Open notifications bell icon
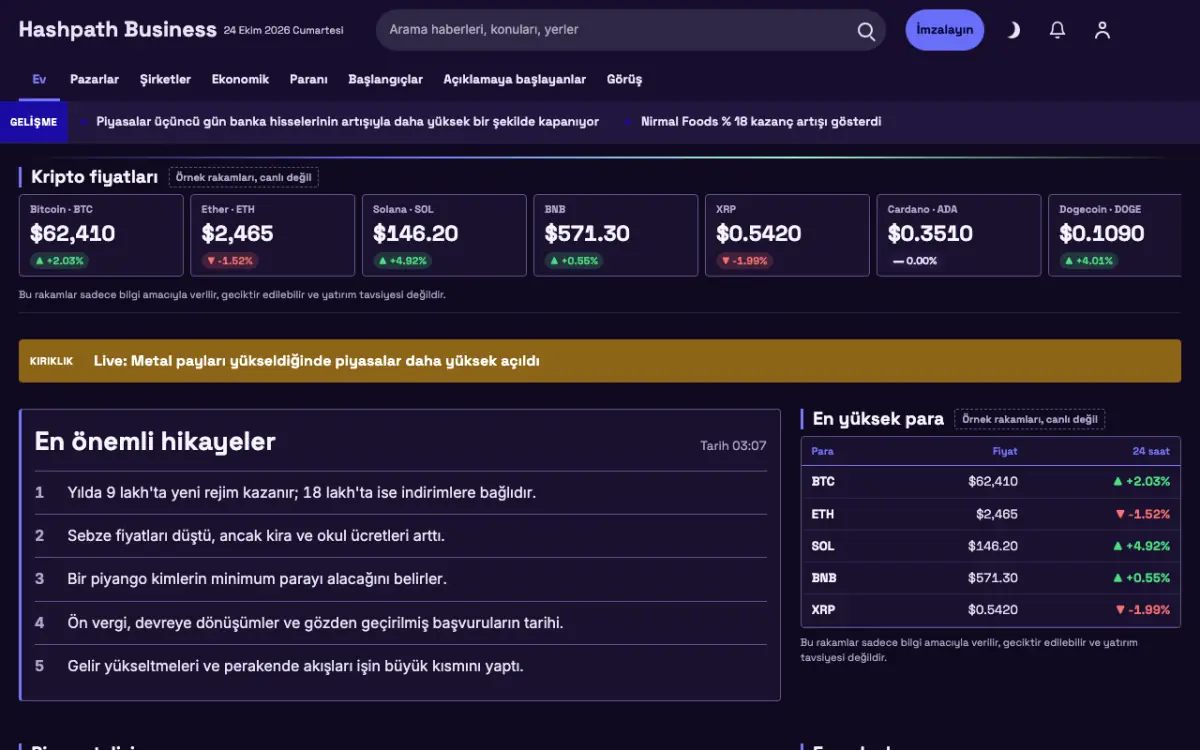 tap(1057, 30)
